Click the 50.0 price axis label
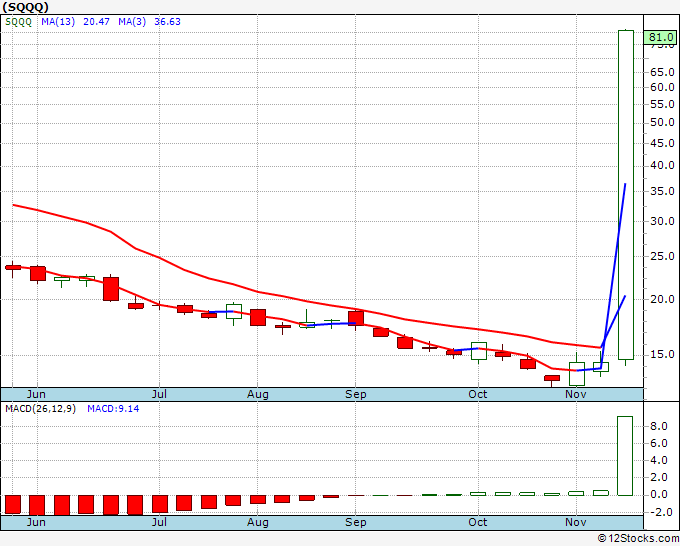Screen dimensions: 680x546 [662, 122]
